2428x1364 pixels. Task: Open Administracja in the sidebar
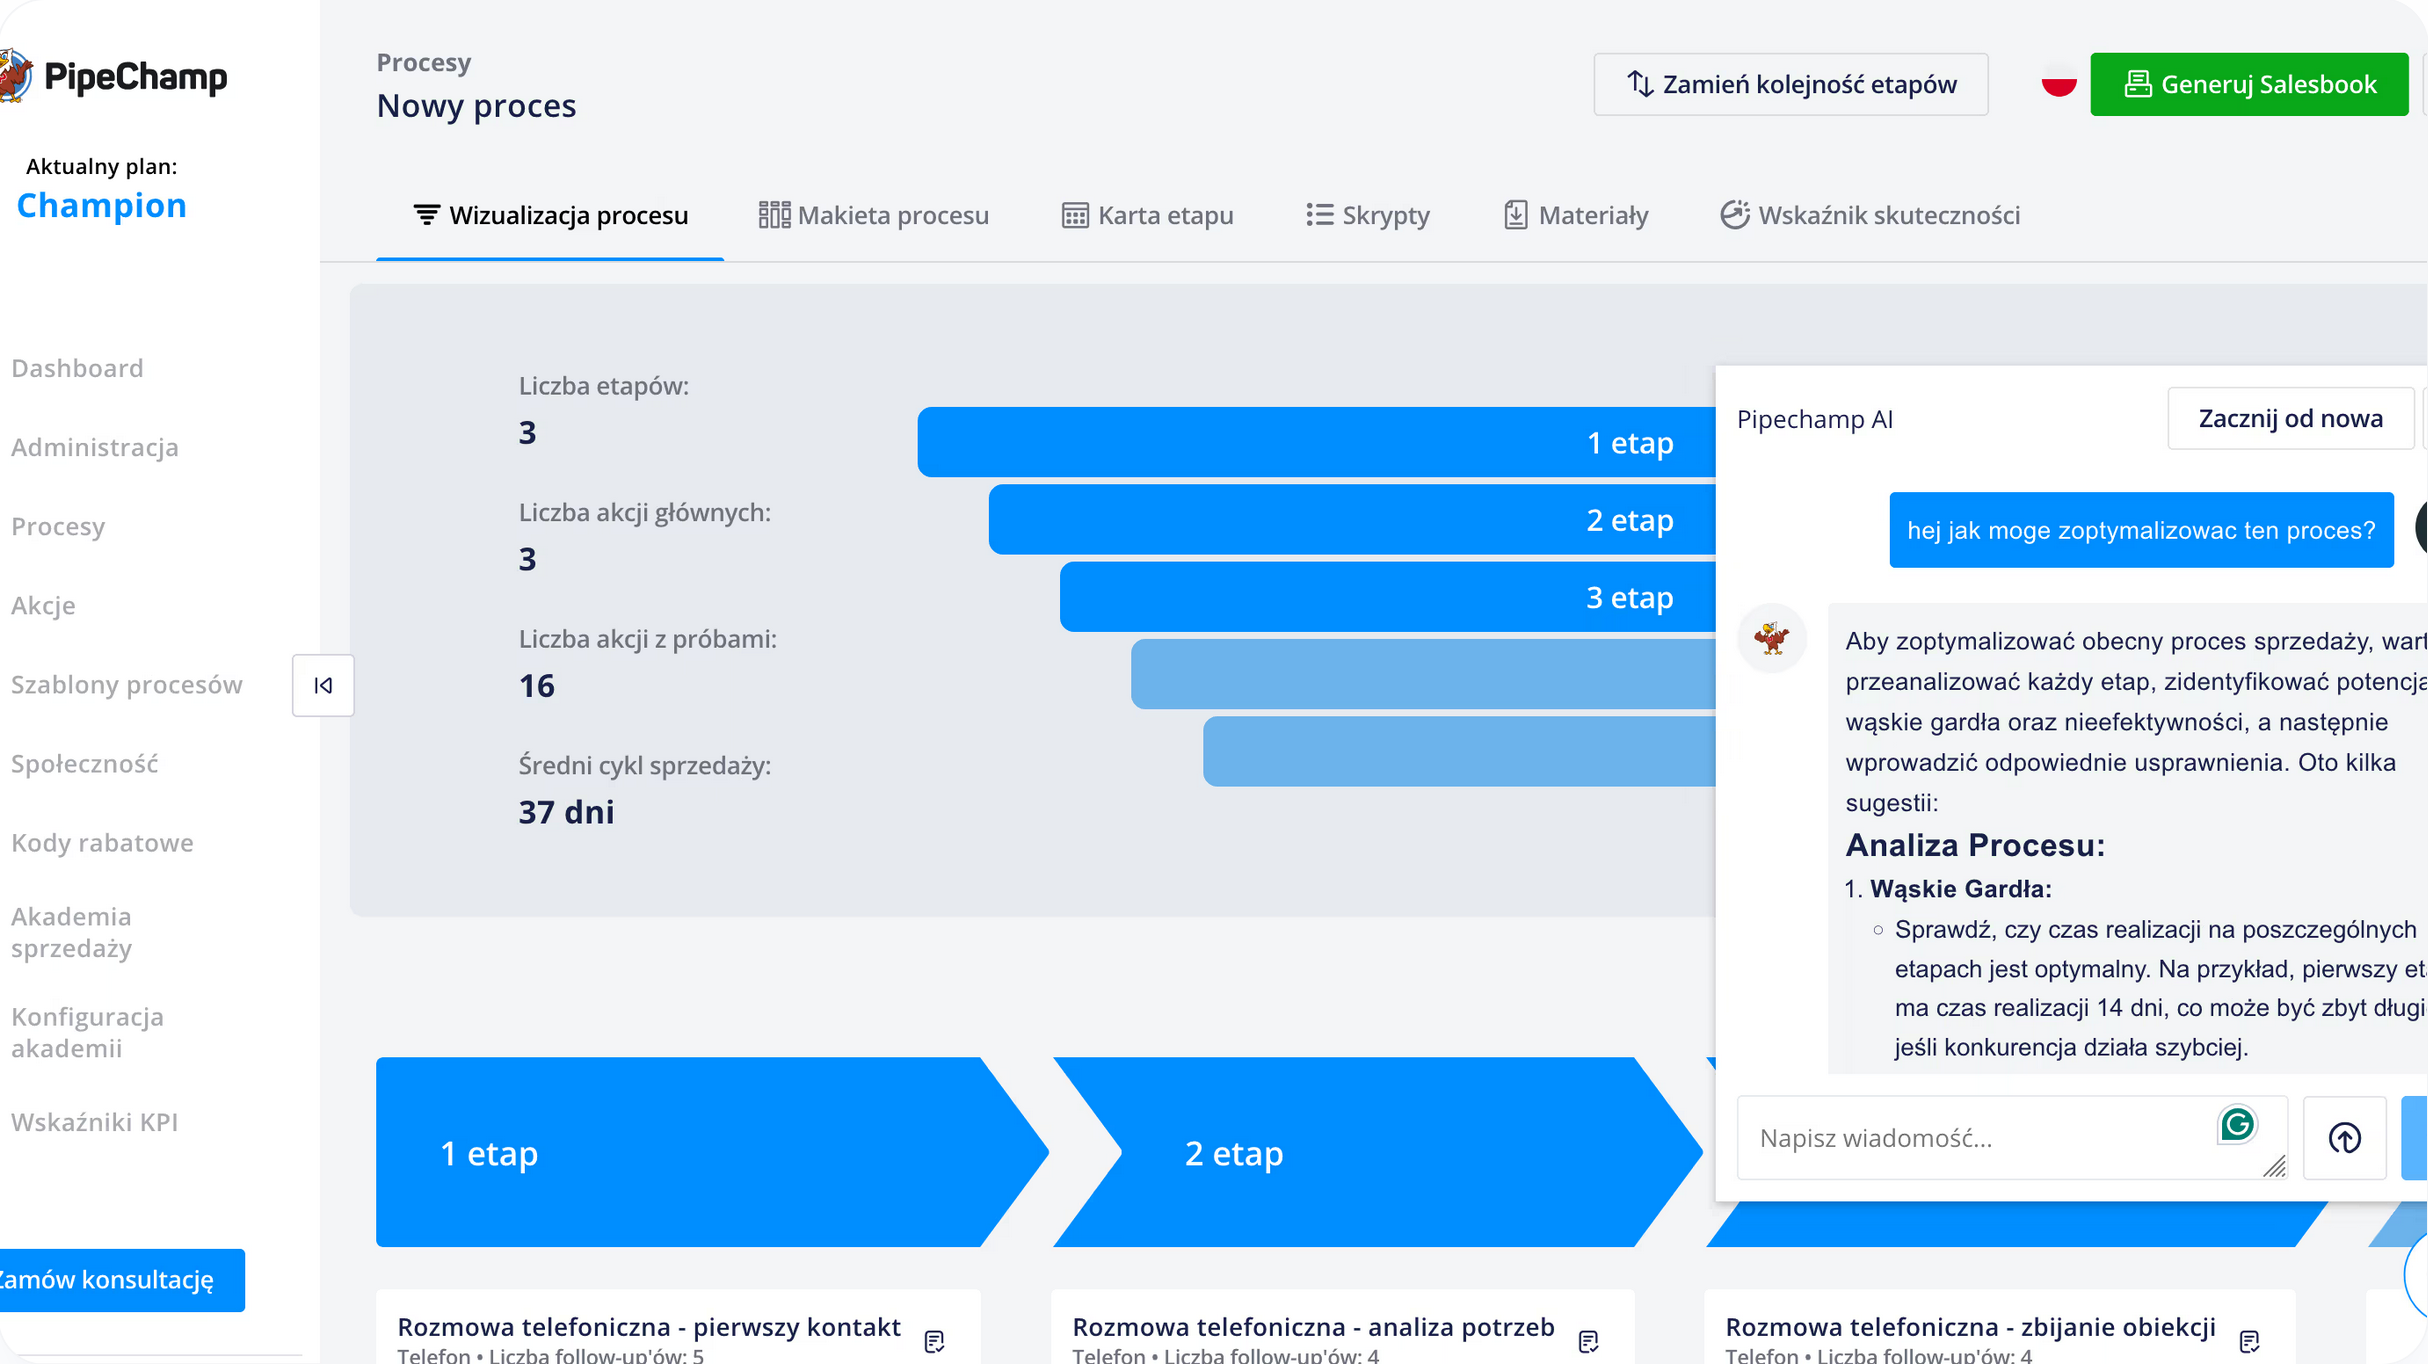click(x=95, y=447)
